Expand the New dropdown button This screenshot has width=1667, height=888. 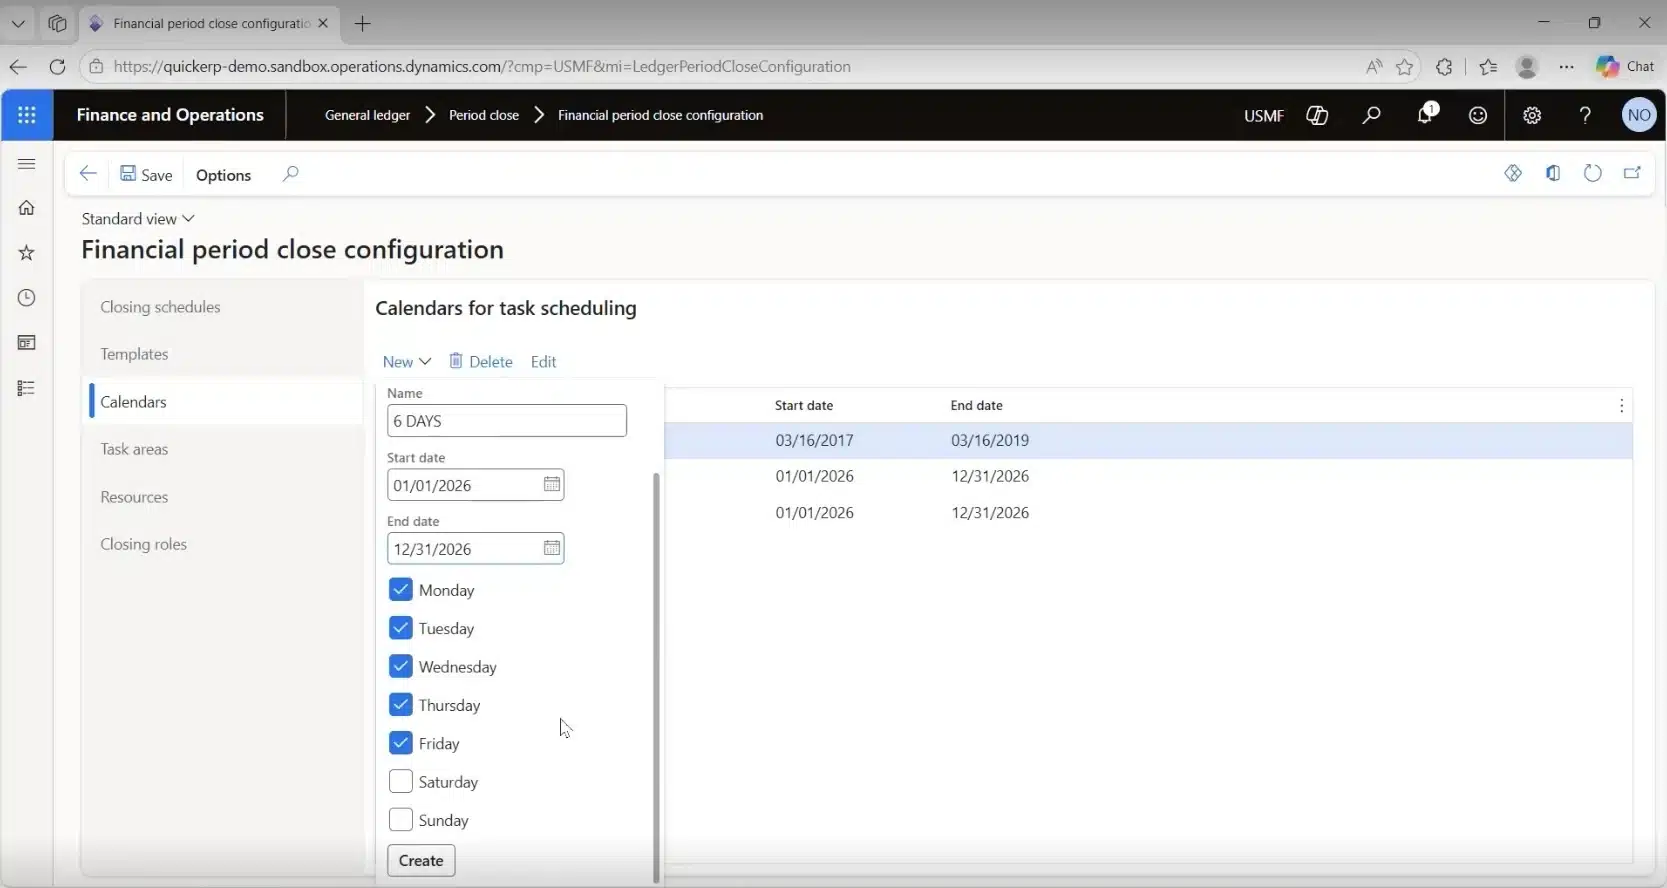(x=406, y=362)
